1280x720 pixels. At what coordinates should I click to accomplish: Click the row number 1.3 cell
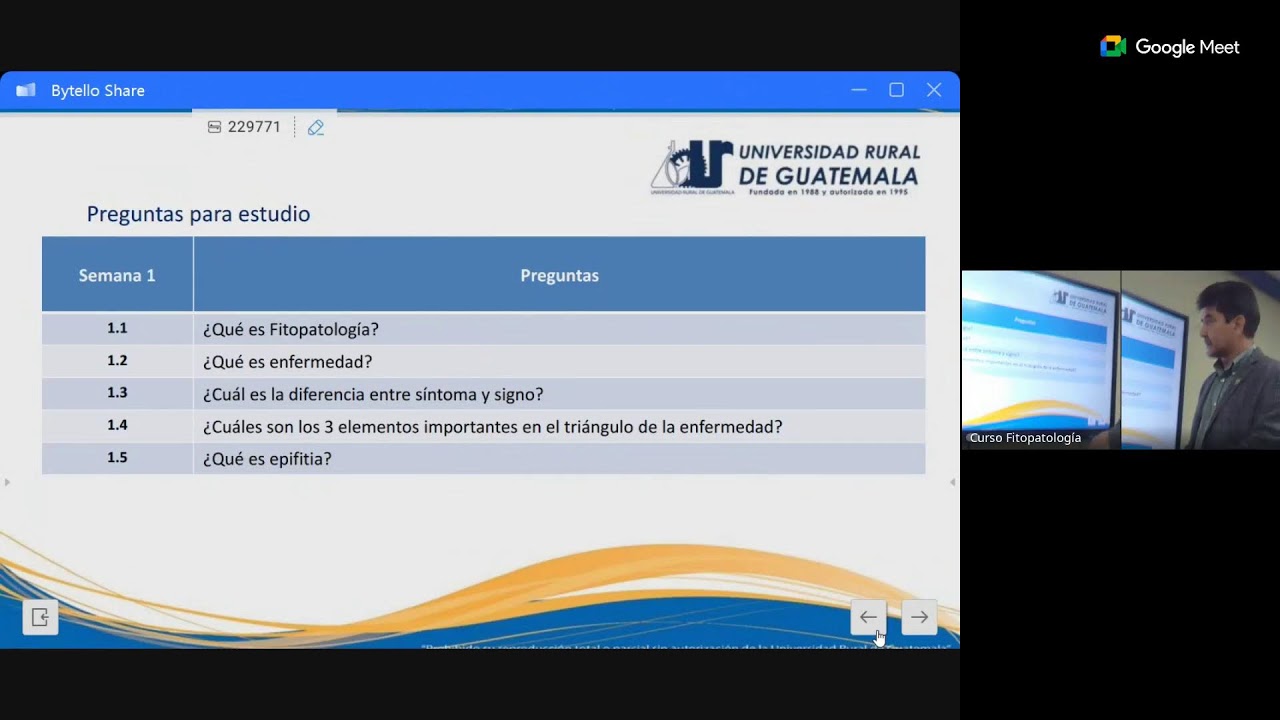(117, 393)
